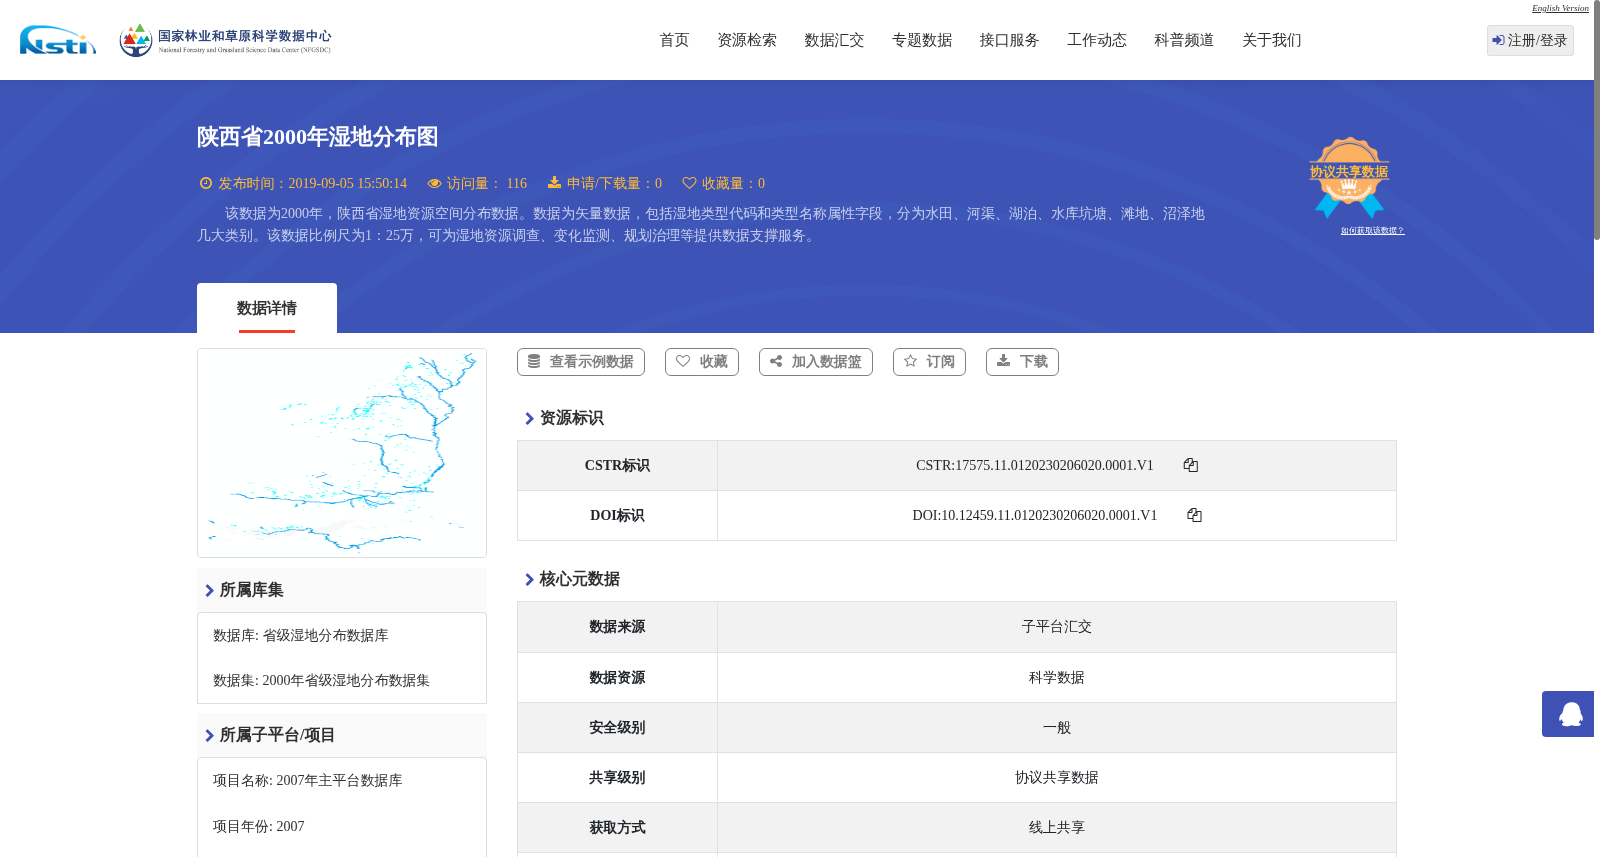
Task: Click the 订阅 star button
Action: coord(929,362)
